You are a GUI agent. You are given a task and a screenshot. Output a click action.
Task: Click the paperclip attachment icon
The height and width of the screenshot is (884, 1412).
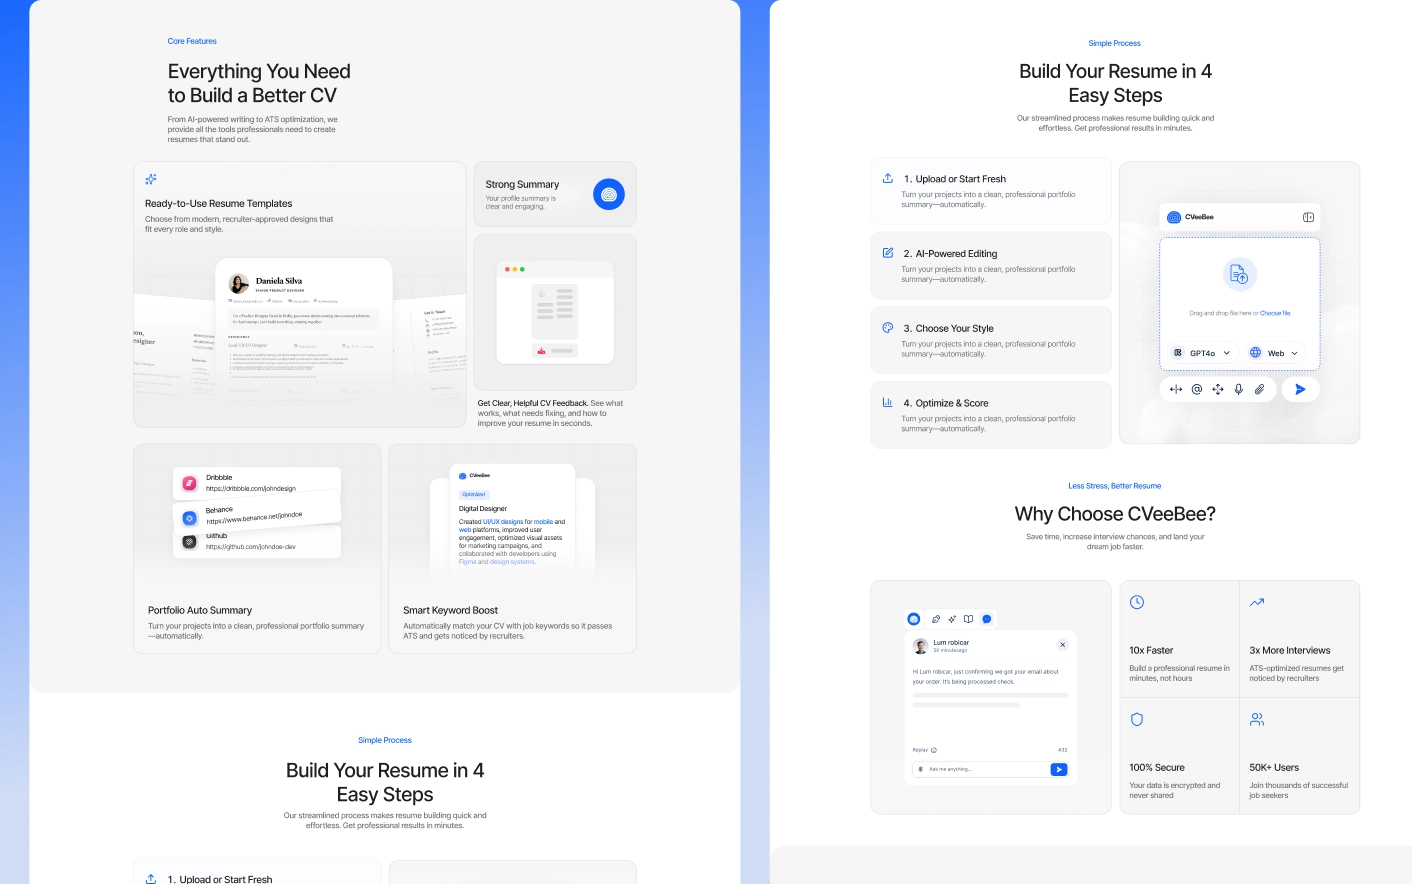click(1259, 390)
